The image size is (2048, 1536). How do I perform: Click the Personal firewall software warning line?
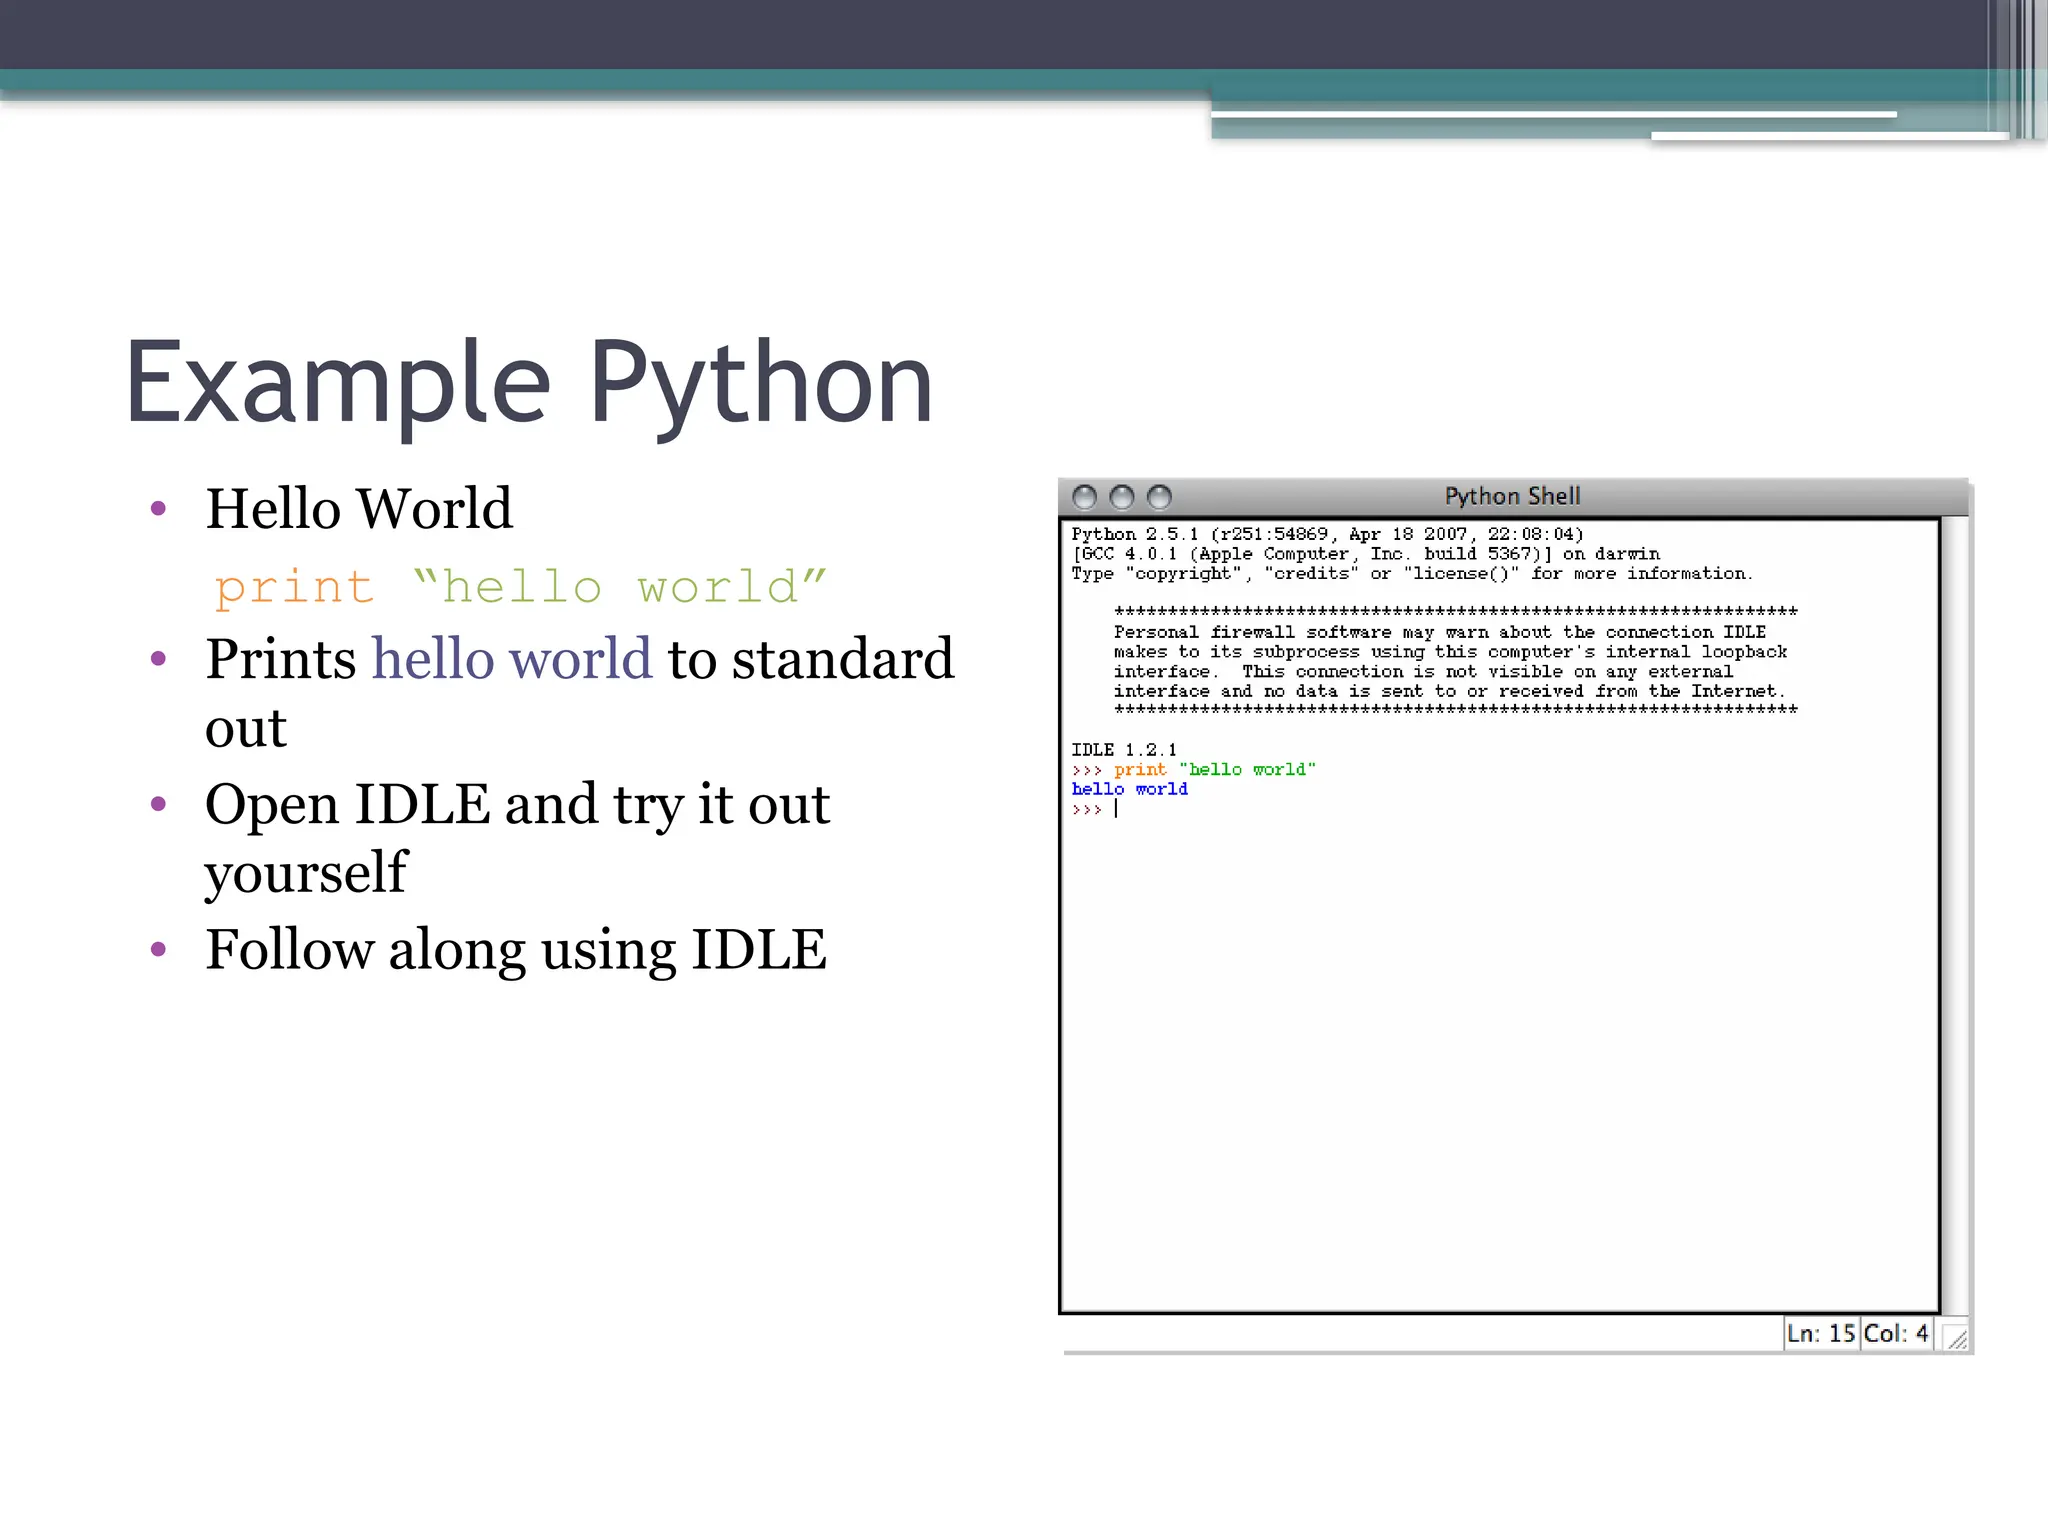[x=1440, y=632]
